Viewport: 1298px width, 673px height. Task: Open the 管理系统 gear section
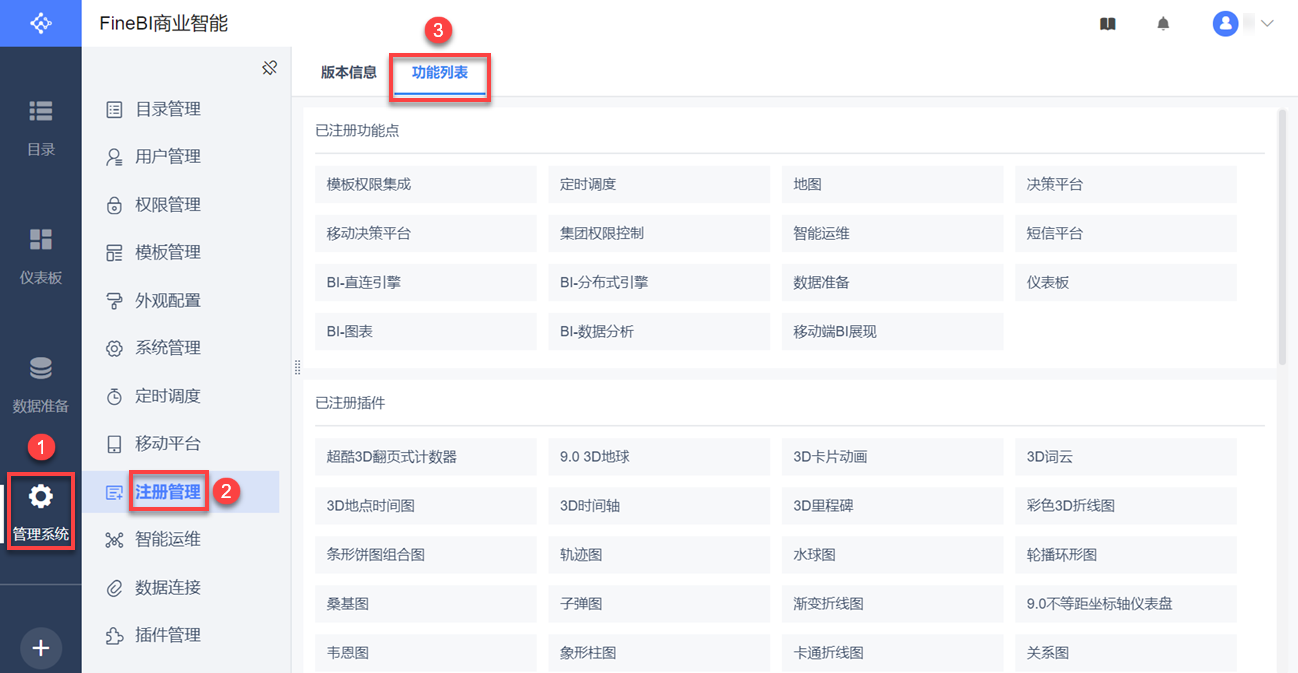[40, 511]
